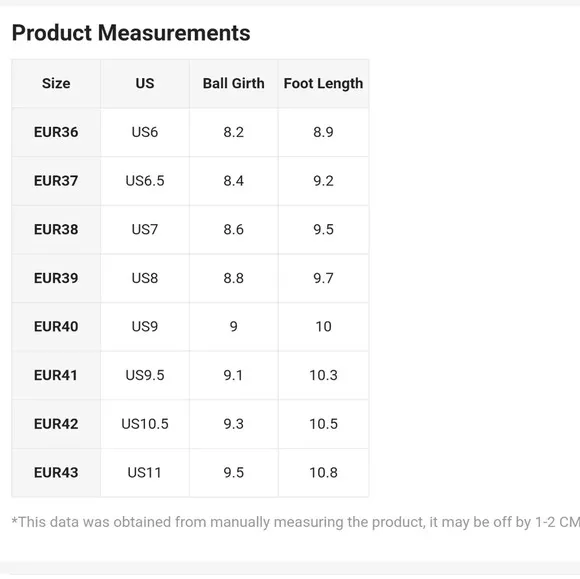The image size is (580, 579).
Task: Click the manual measurement disclaimer note
Action: (296, 522)
